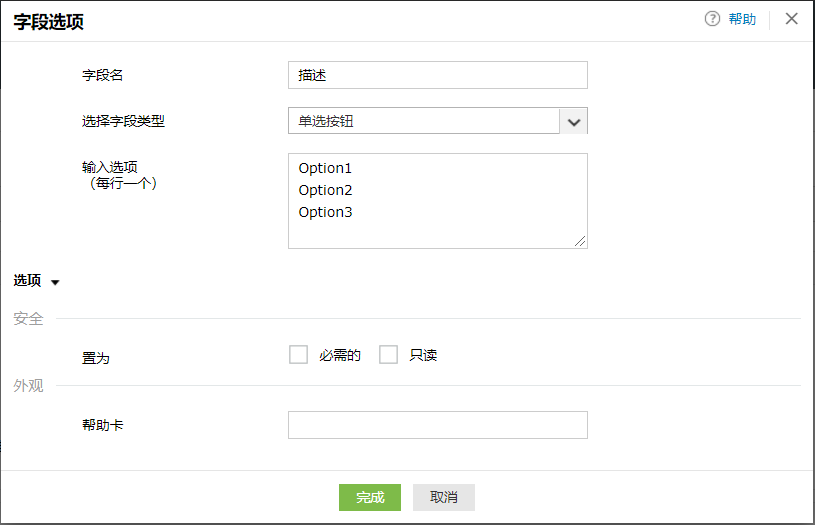The image size is (815, 525).
Task: Click the Option1 line in options box
Action: coord(326,168)
